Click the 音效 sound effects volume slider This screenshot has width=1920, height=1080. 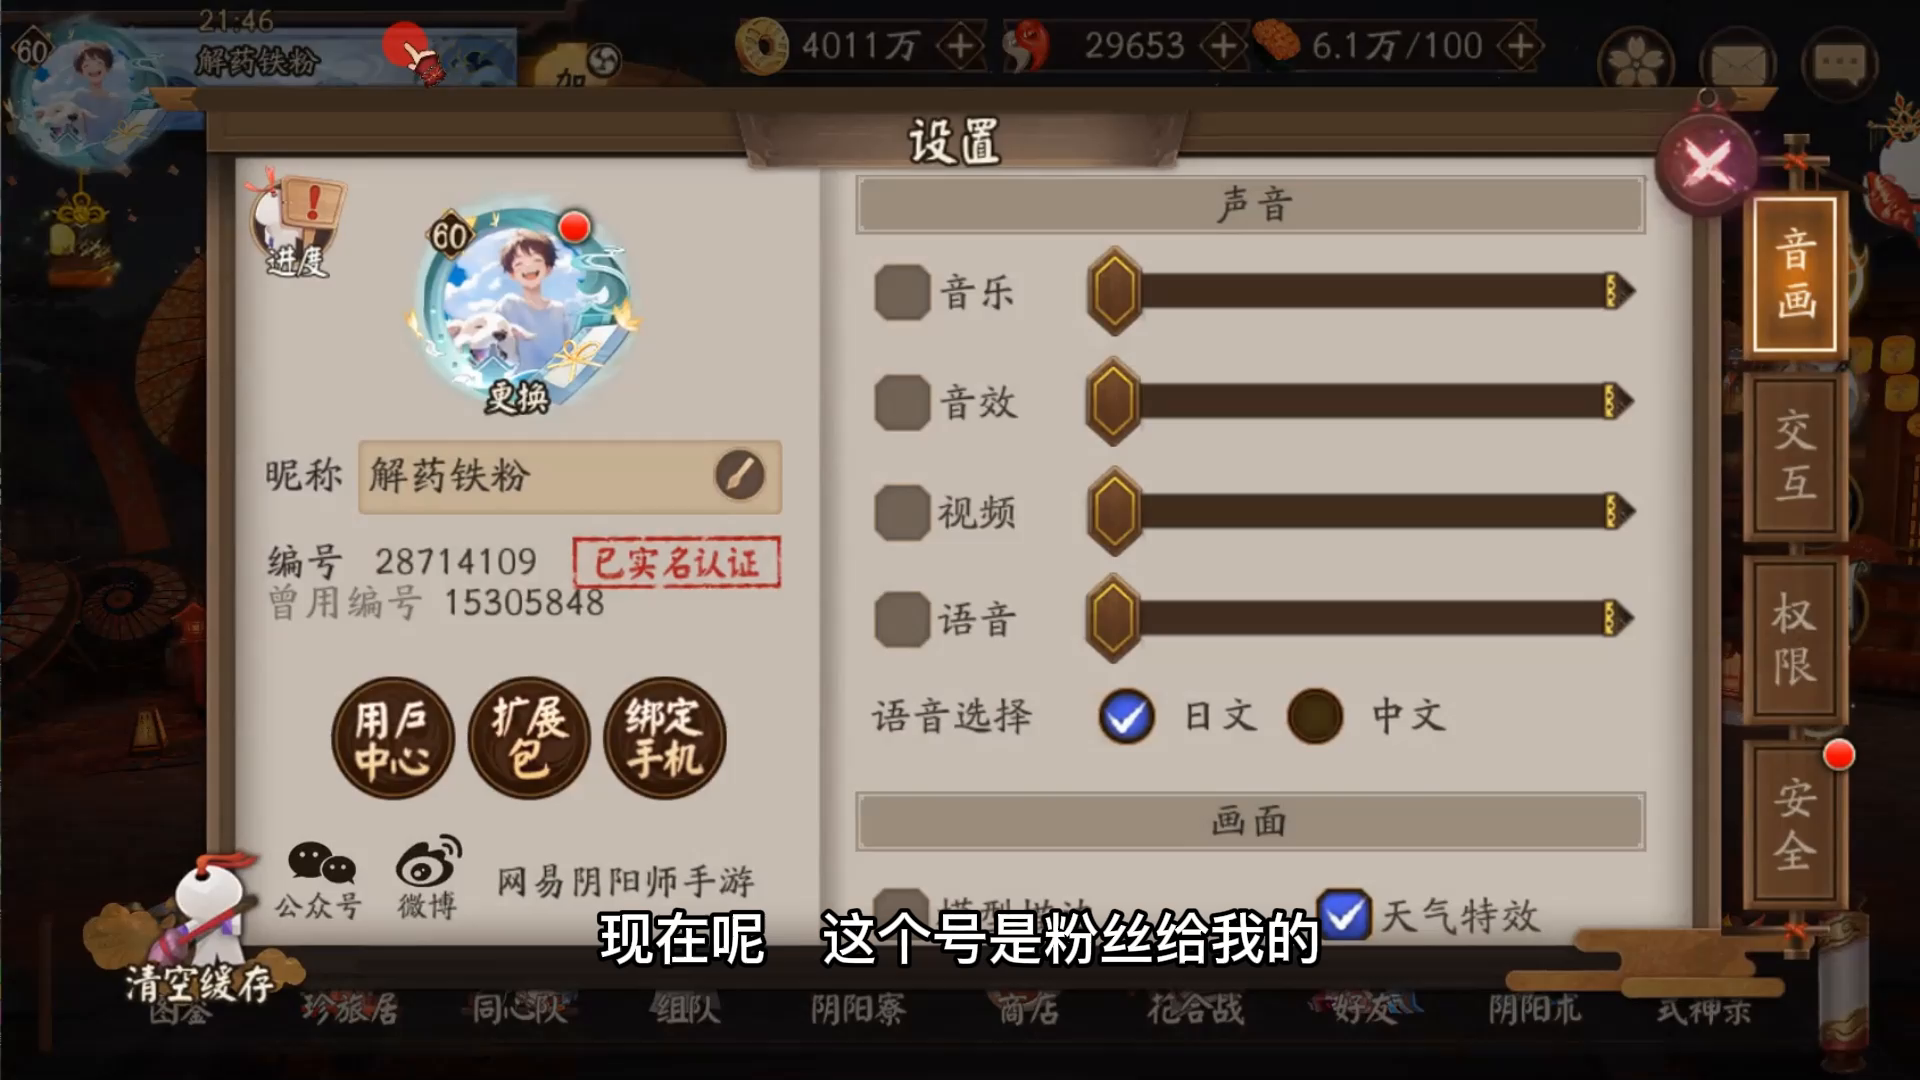(1360, 402)
